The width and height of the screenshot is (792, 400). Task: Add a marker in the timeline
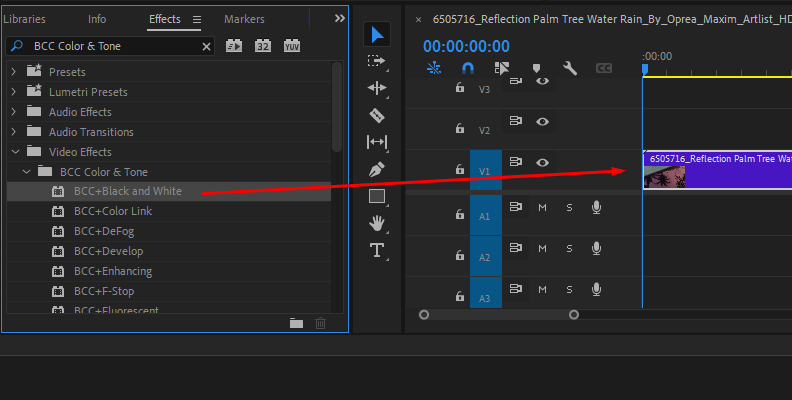536,68
